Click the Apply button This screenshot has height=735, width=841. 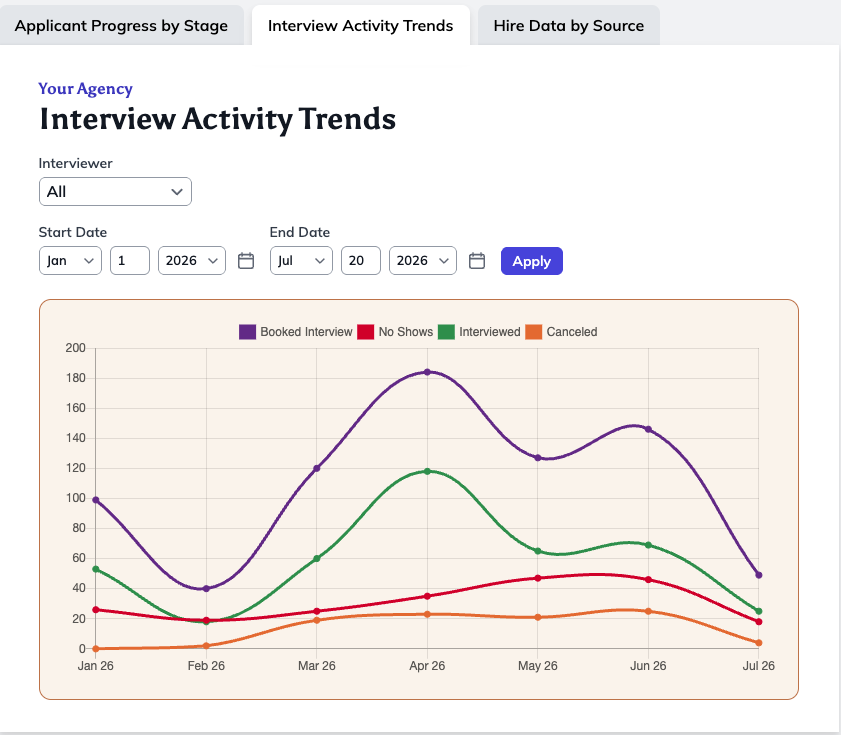click(x=532, y=261)
